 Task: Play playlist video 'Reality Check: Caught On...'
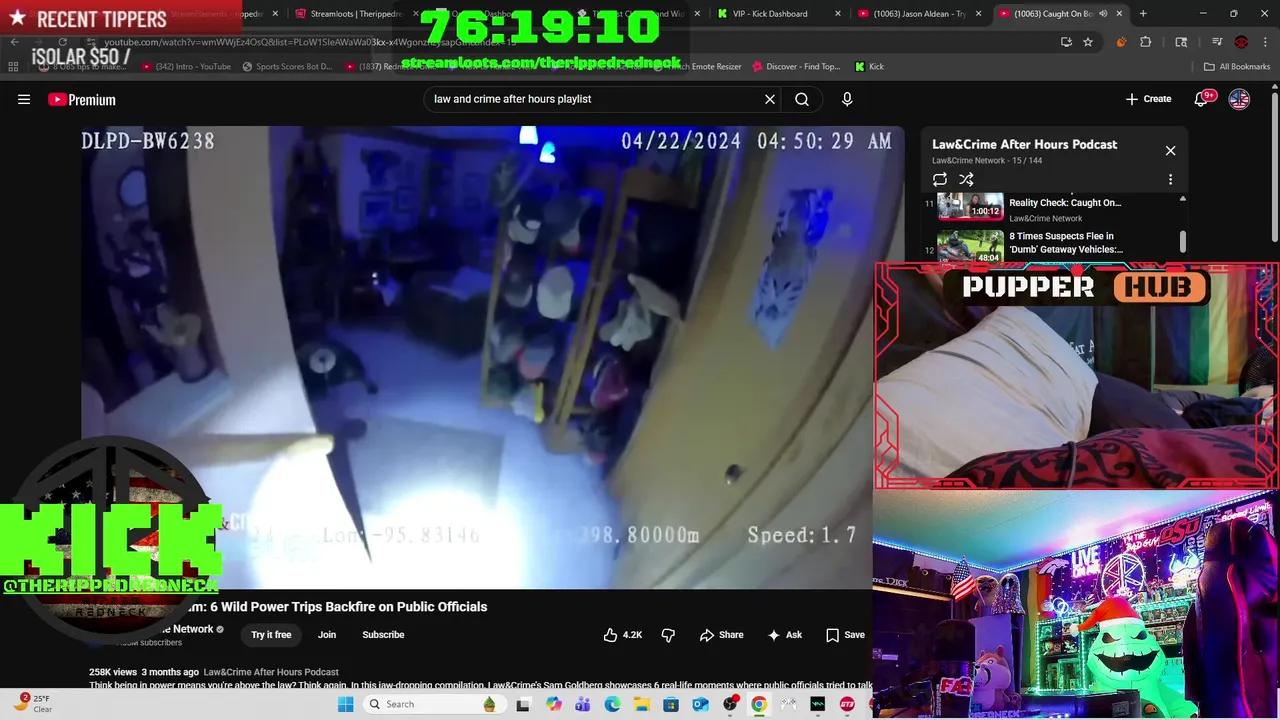point(1065,203)
